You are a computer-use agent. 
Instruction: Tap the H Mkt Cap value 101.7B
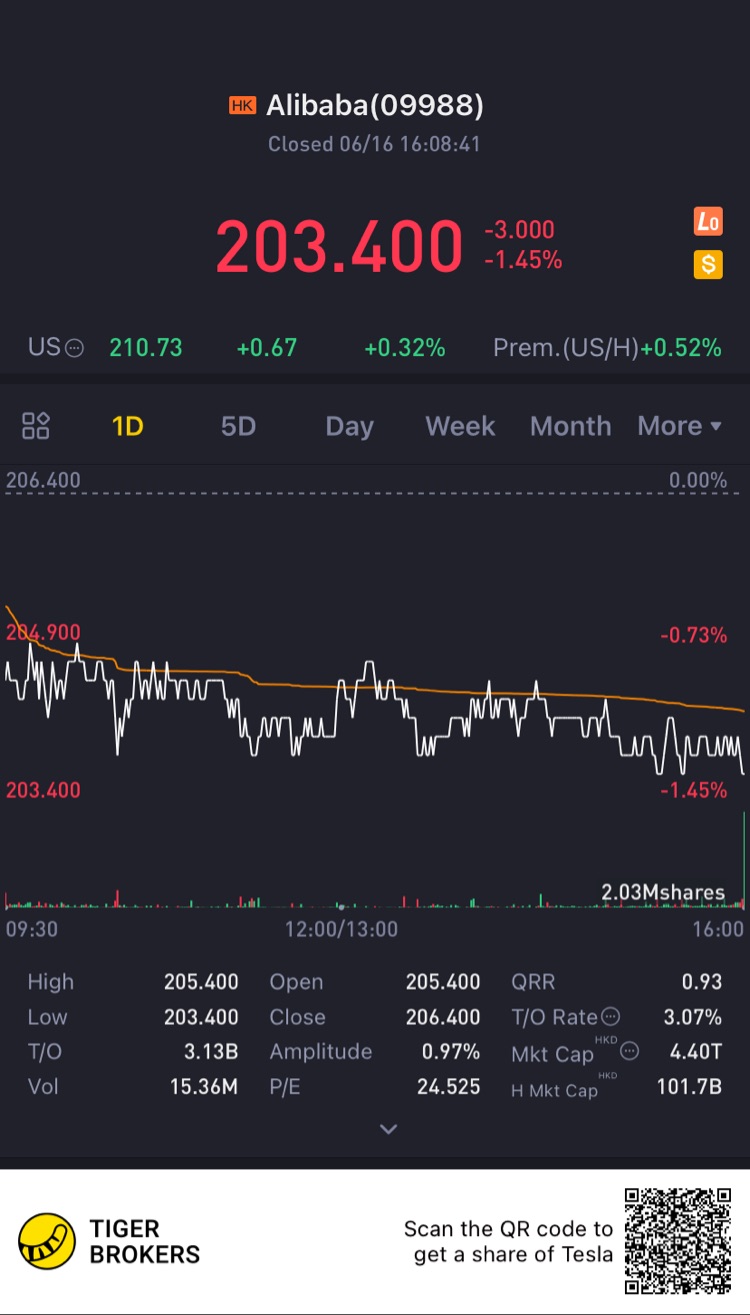(689, 1086)
